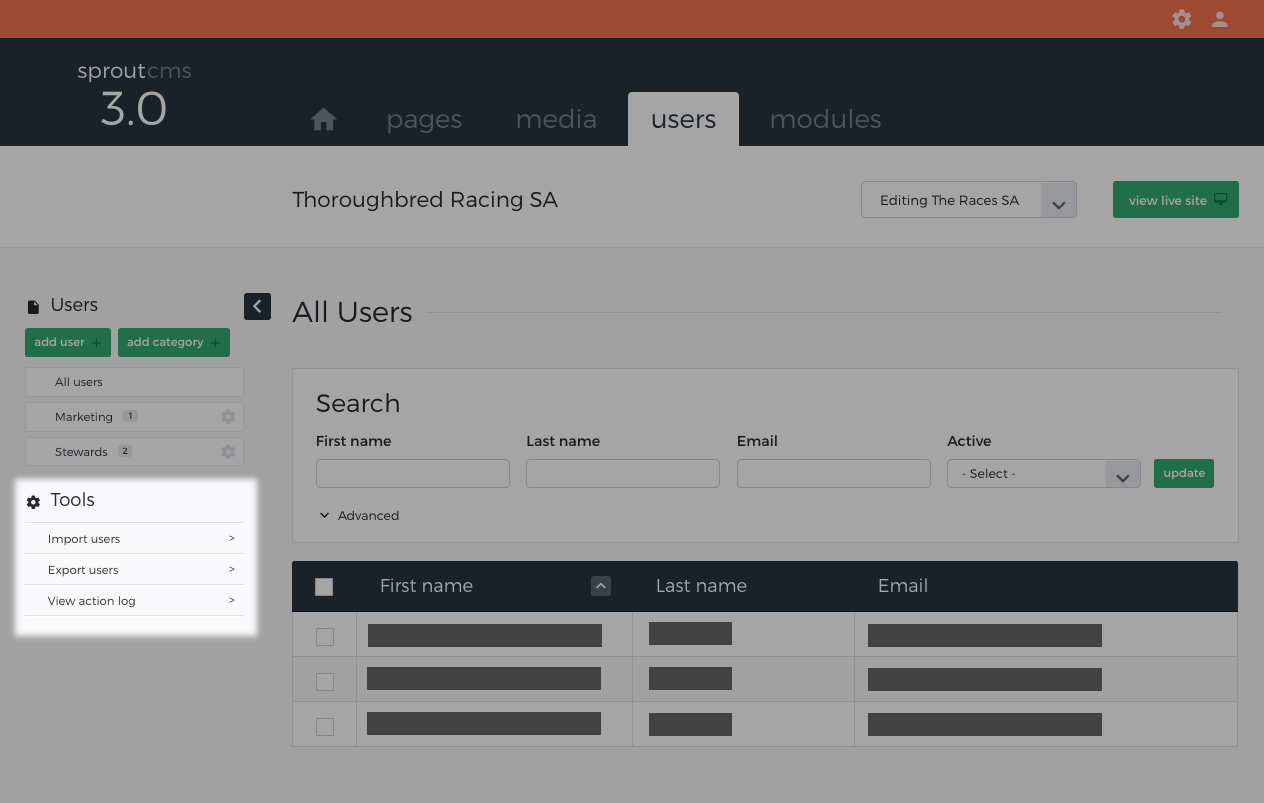This screenshot has width=1264, height=803.
Task: Click the Tools gear icon heading
Action: point(33,502)
